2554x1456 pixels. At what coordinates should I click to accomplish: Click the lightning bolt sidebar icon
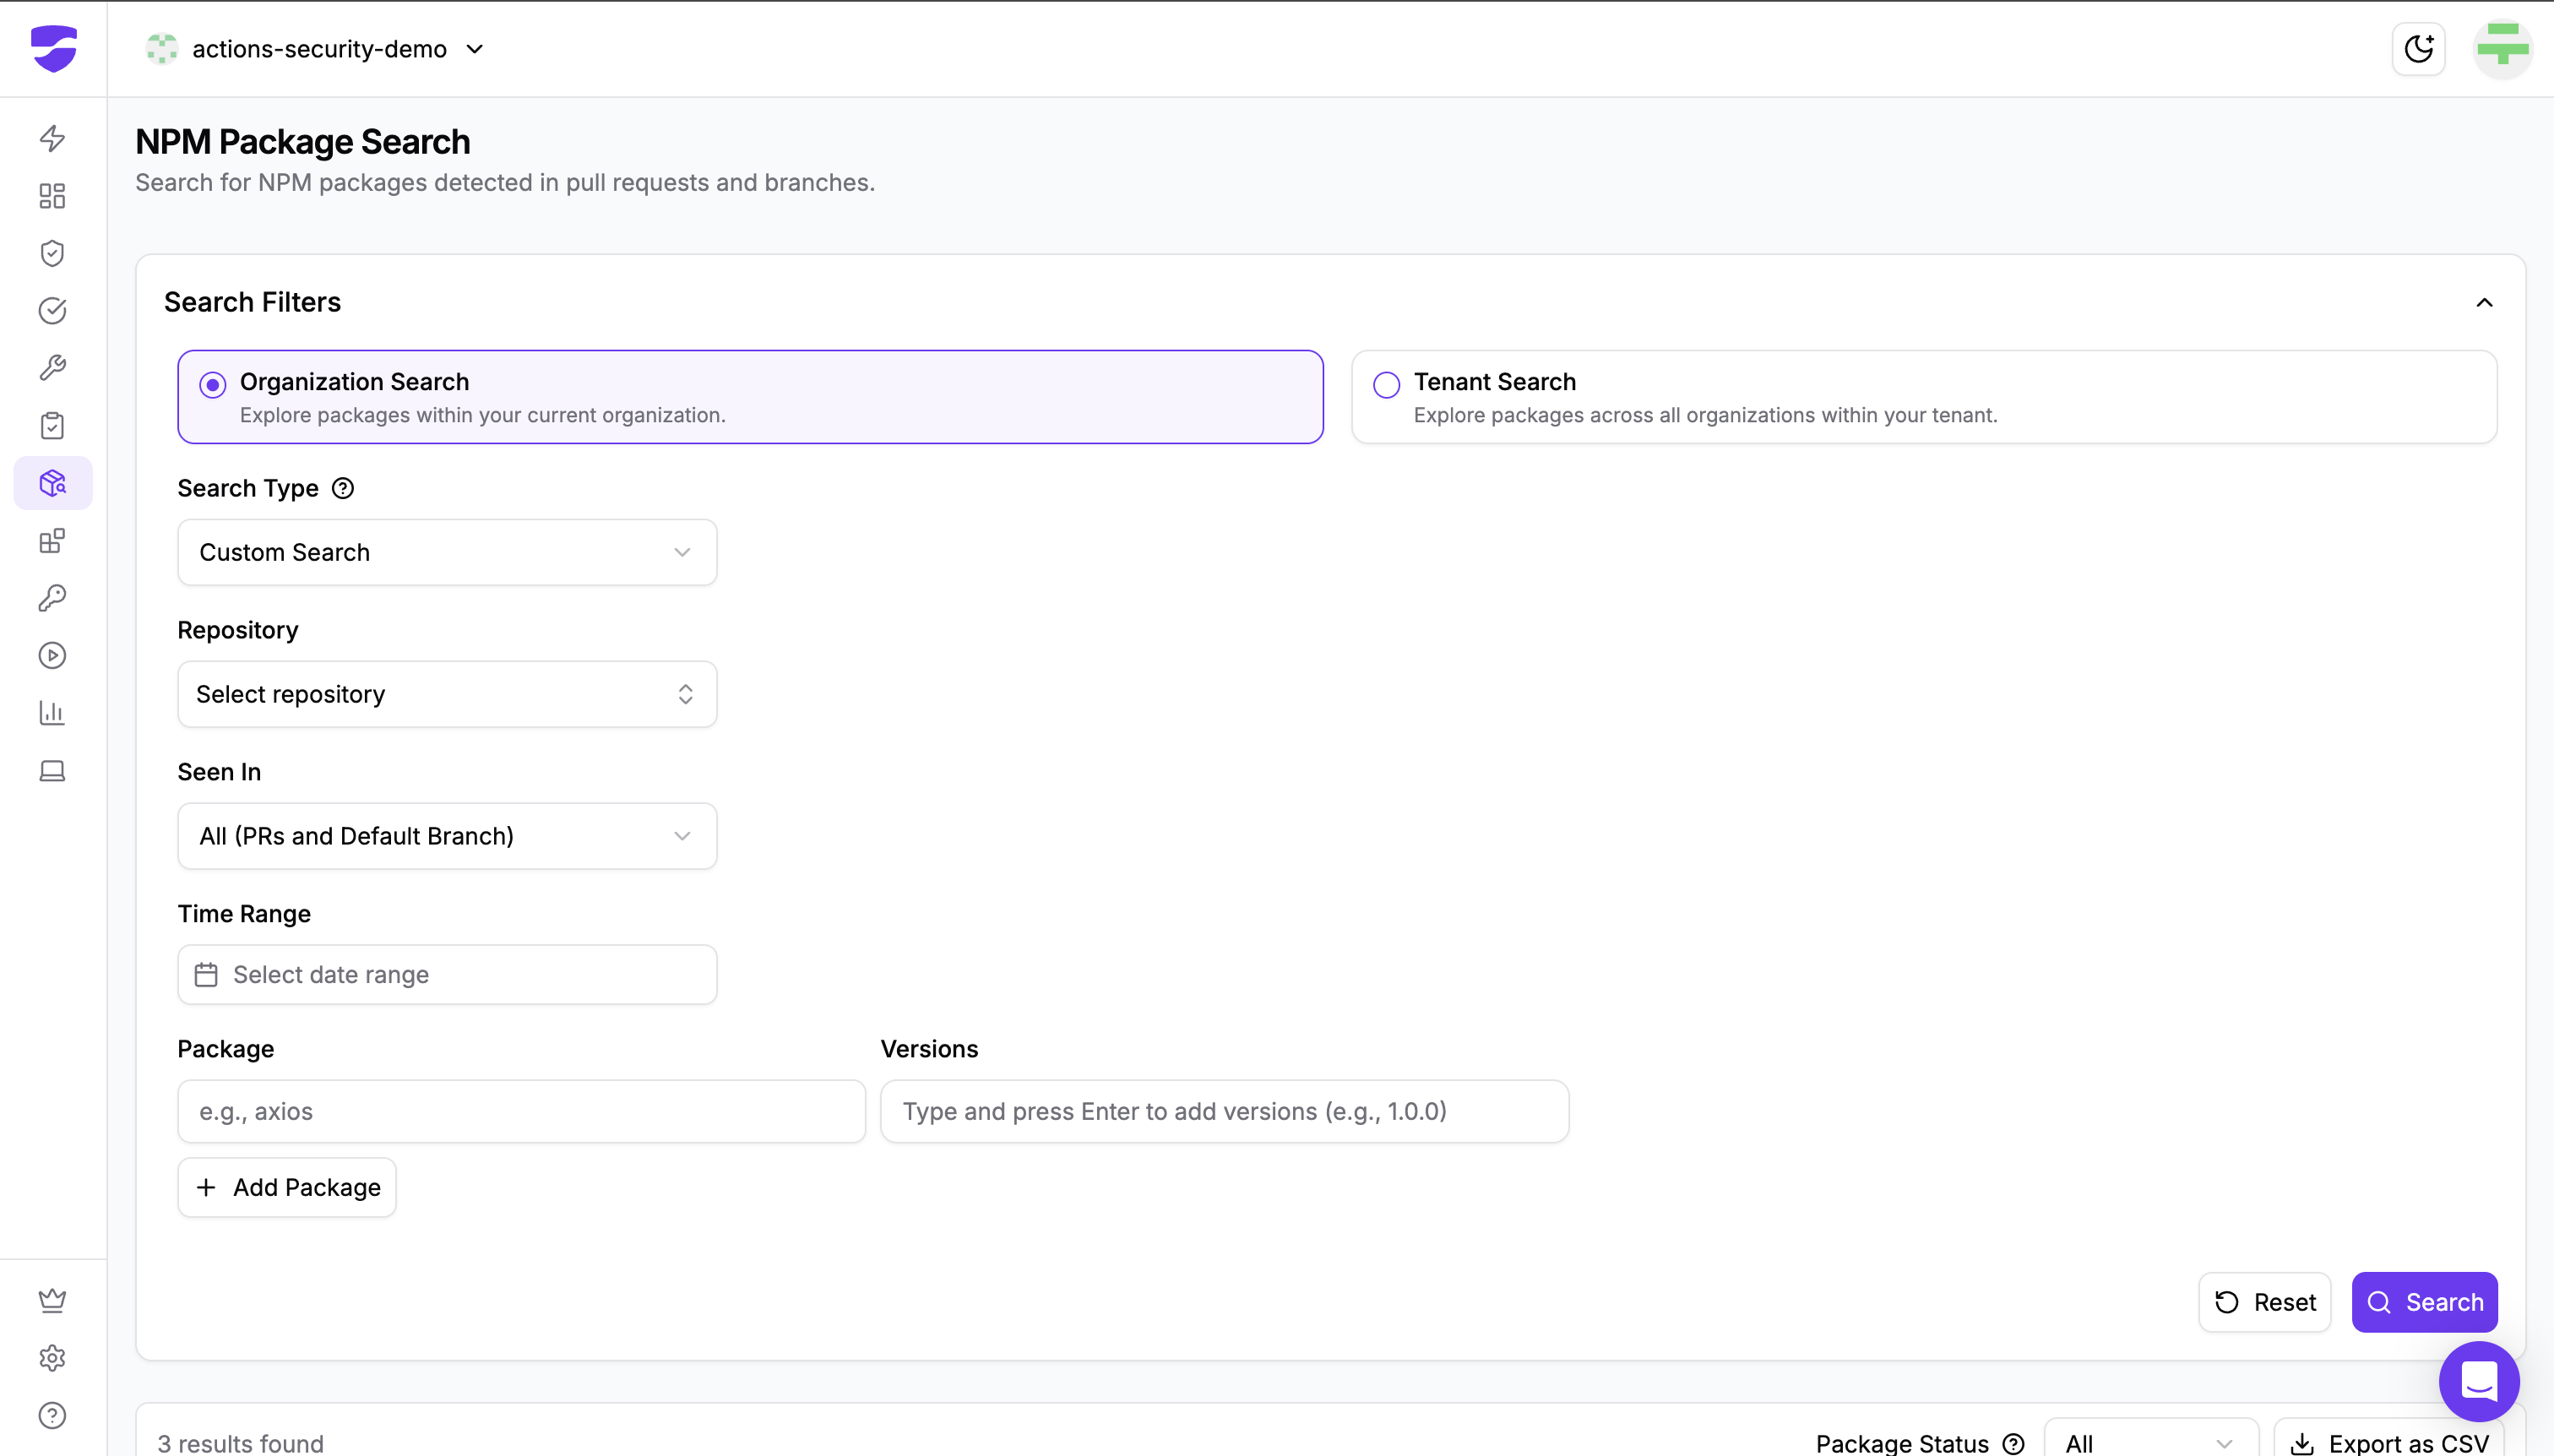click(52, 138)
